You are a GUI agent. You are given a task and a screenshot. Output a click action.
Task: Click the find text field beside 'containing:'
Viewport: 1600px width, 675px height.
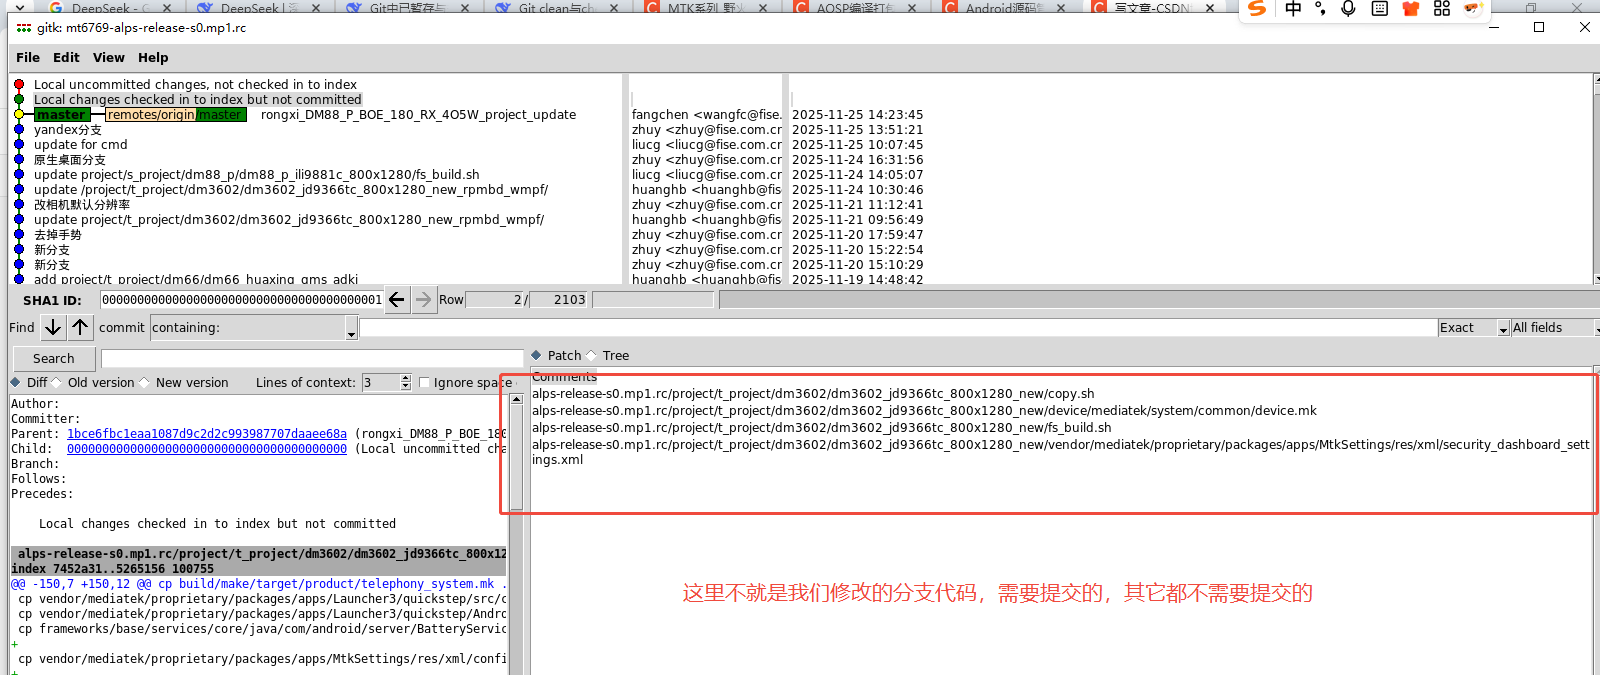click(898, 327)
